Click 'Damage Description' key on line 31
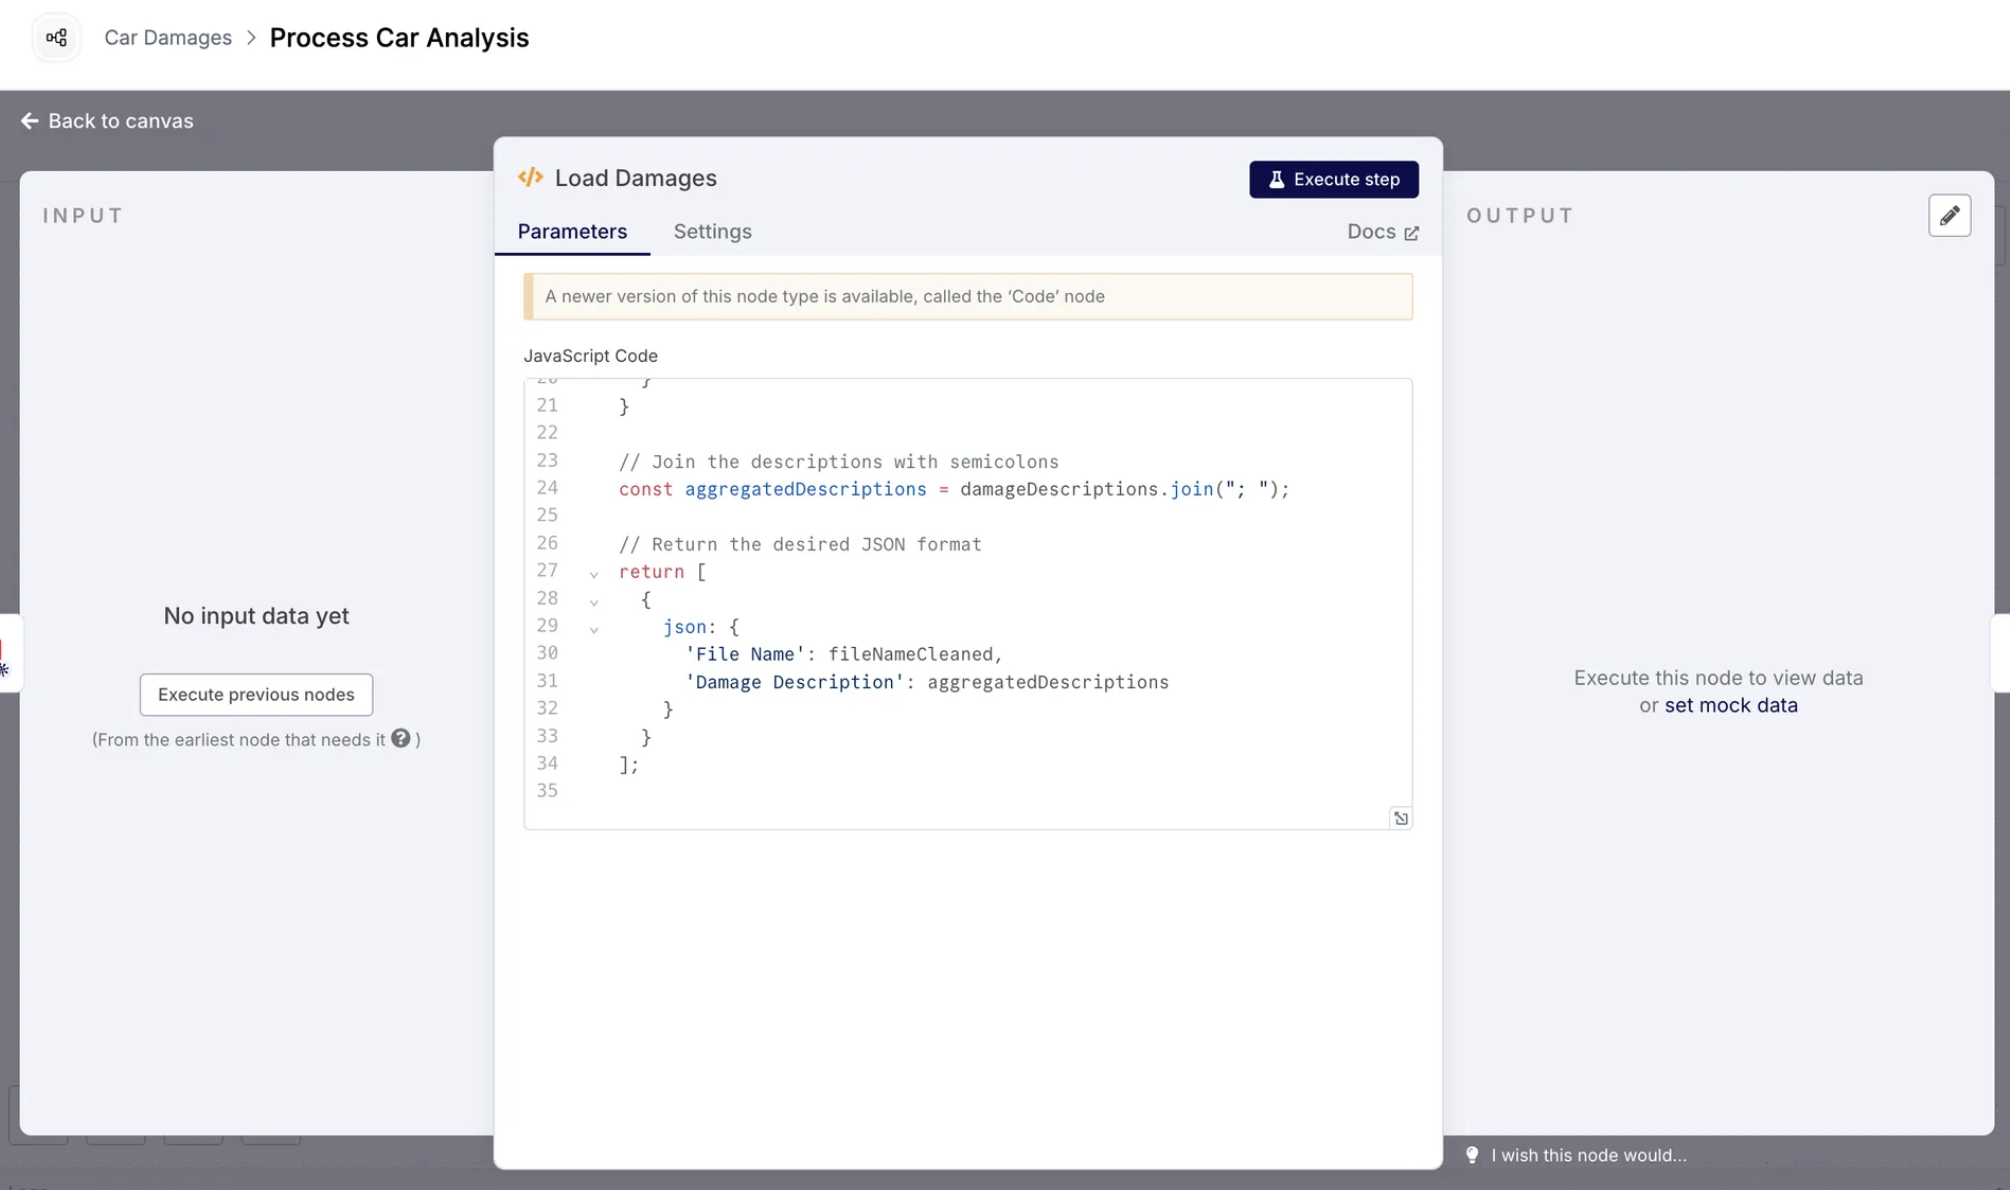 pyautogui.click(x=794, y=682)
